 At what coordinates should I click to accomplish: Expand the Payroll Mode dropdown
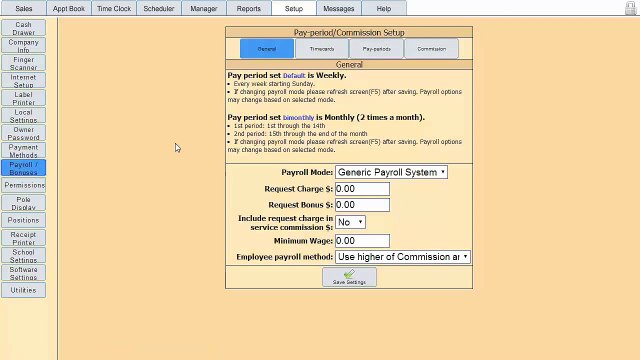coord(391,172)
